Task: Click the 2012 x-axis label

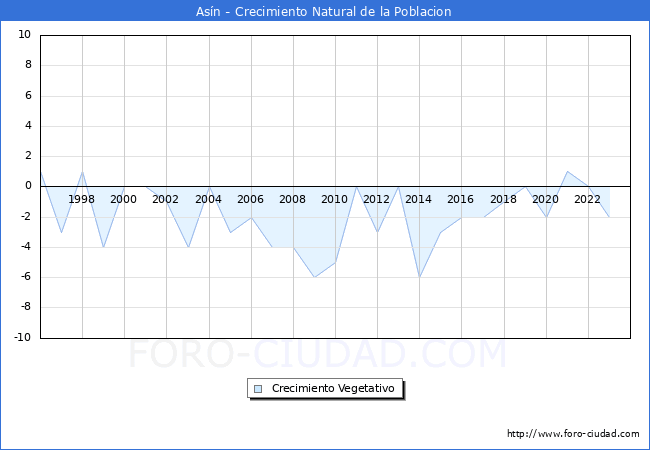Action: click(376, 199)
